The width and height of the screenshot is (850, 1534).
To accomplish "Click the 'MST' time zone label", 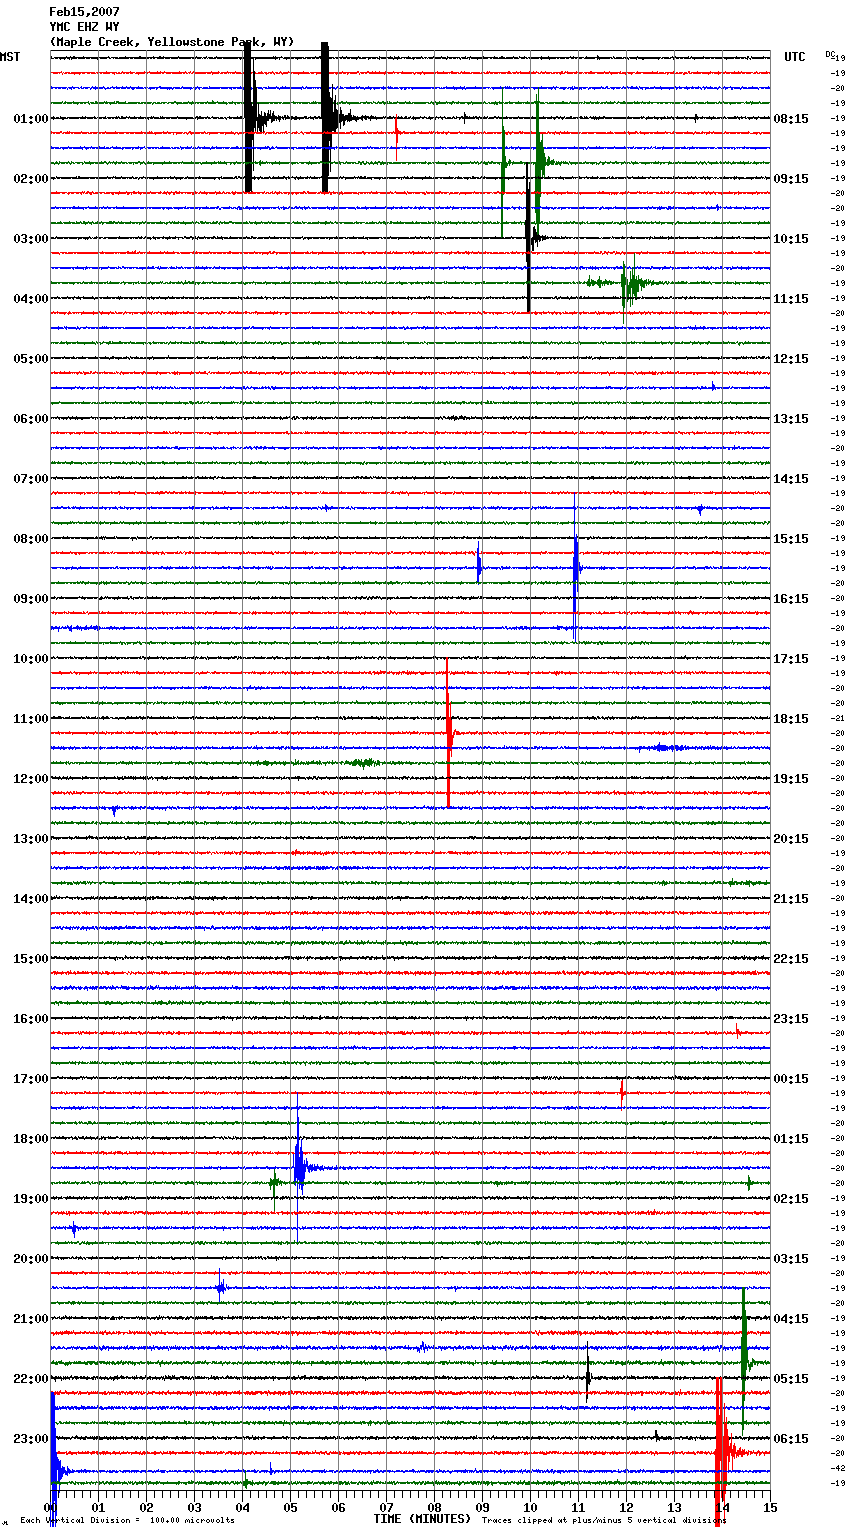I will 10,57.
